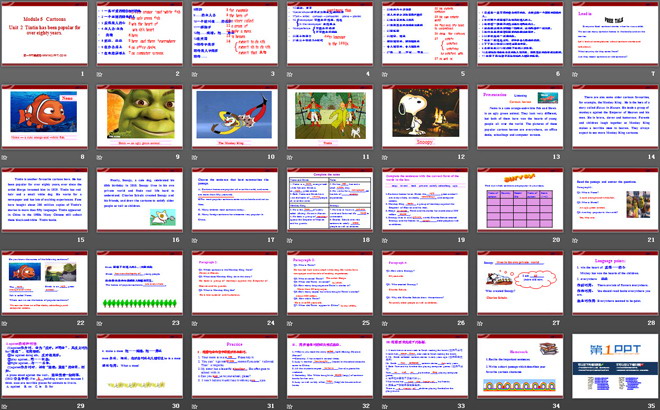660x410 pixels.
Task: Preview animation star below Tintin slide 11
Action: click(290, 157)
